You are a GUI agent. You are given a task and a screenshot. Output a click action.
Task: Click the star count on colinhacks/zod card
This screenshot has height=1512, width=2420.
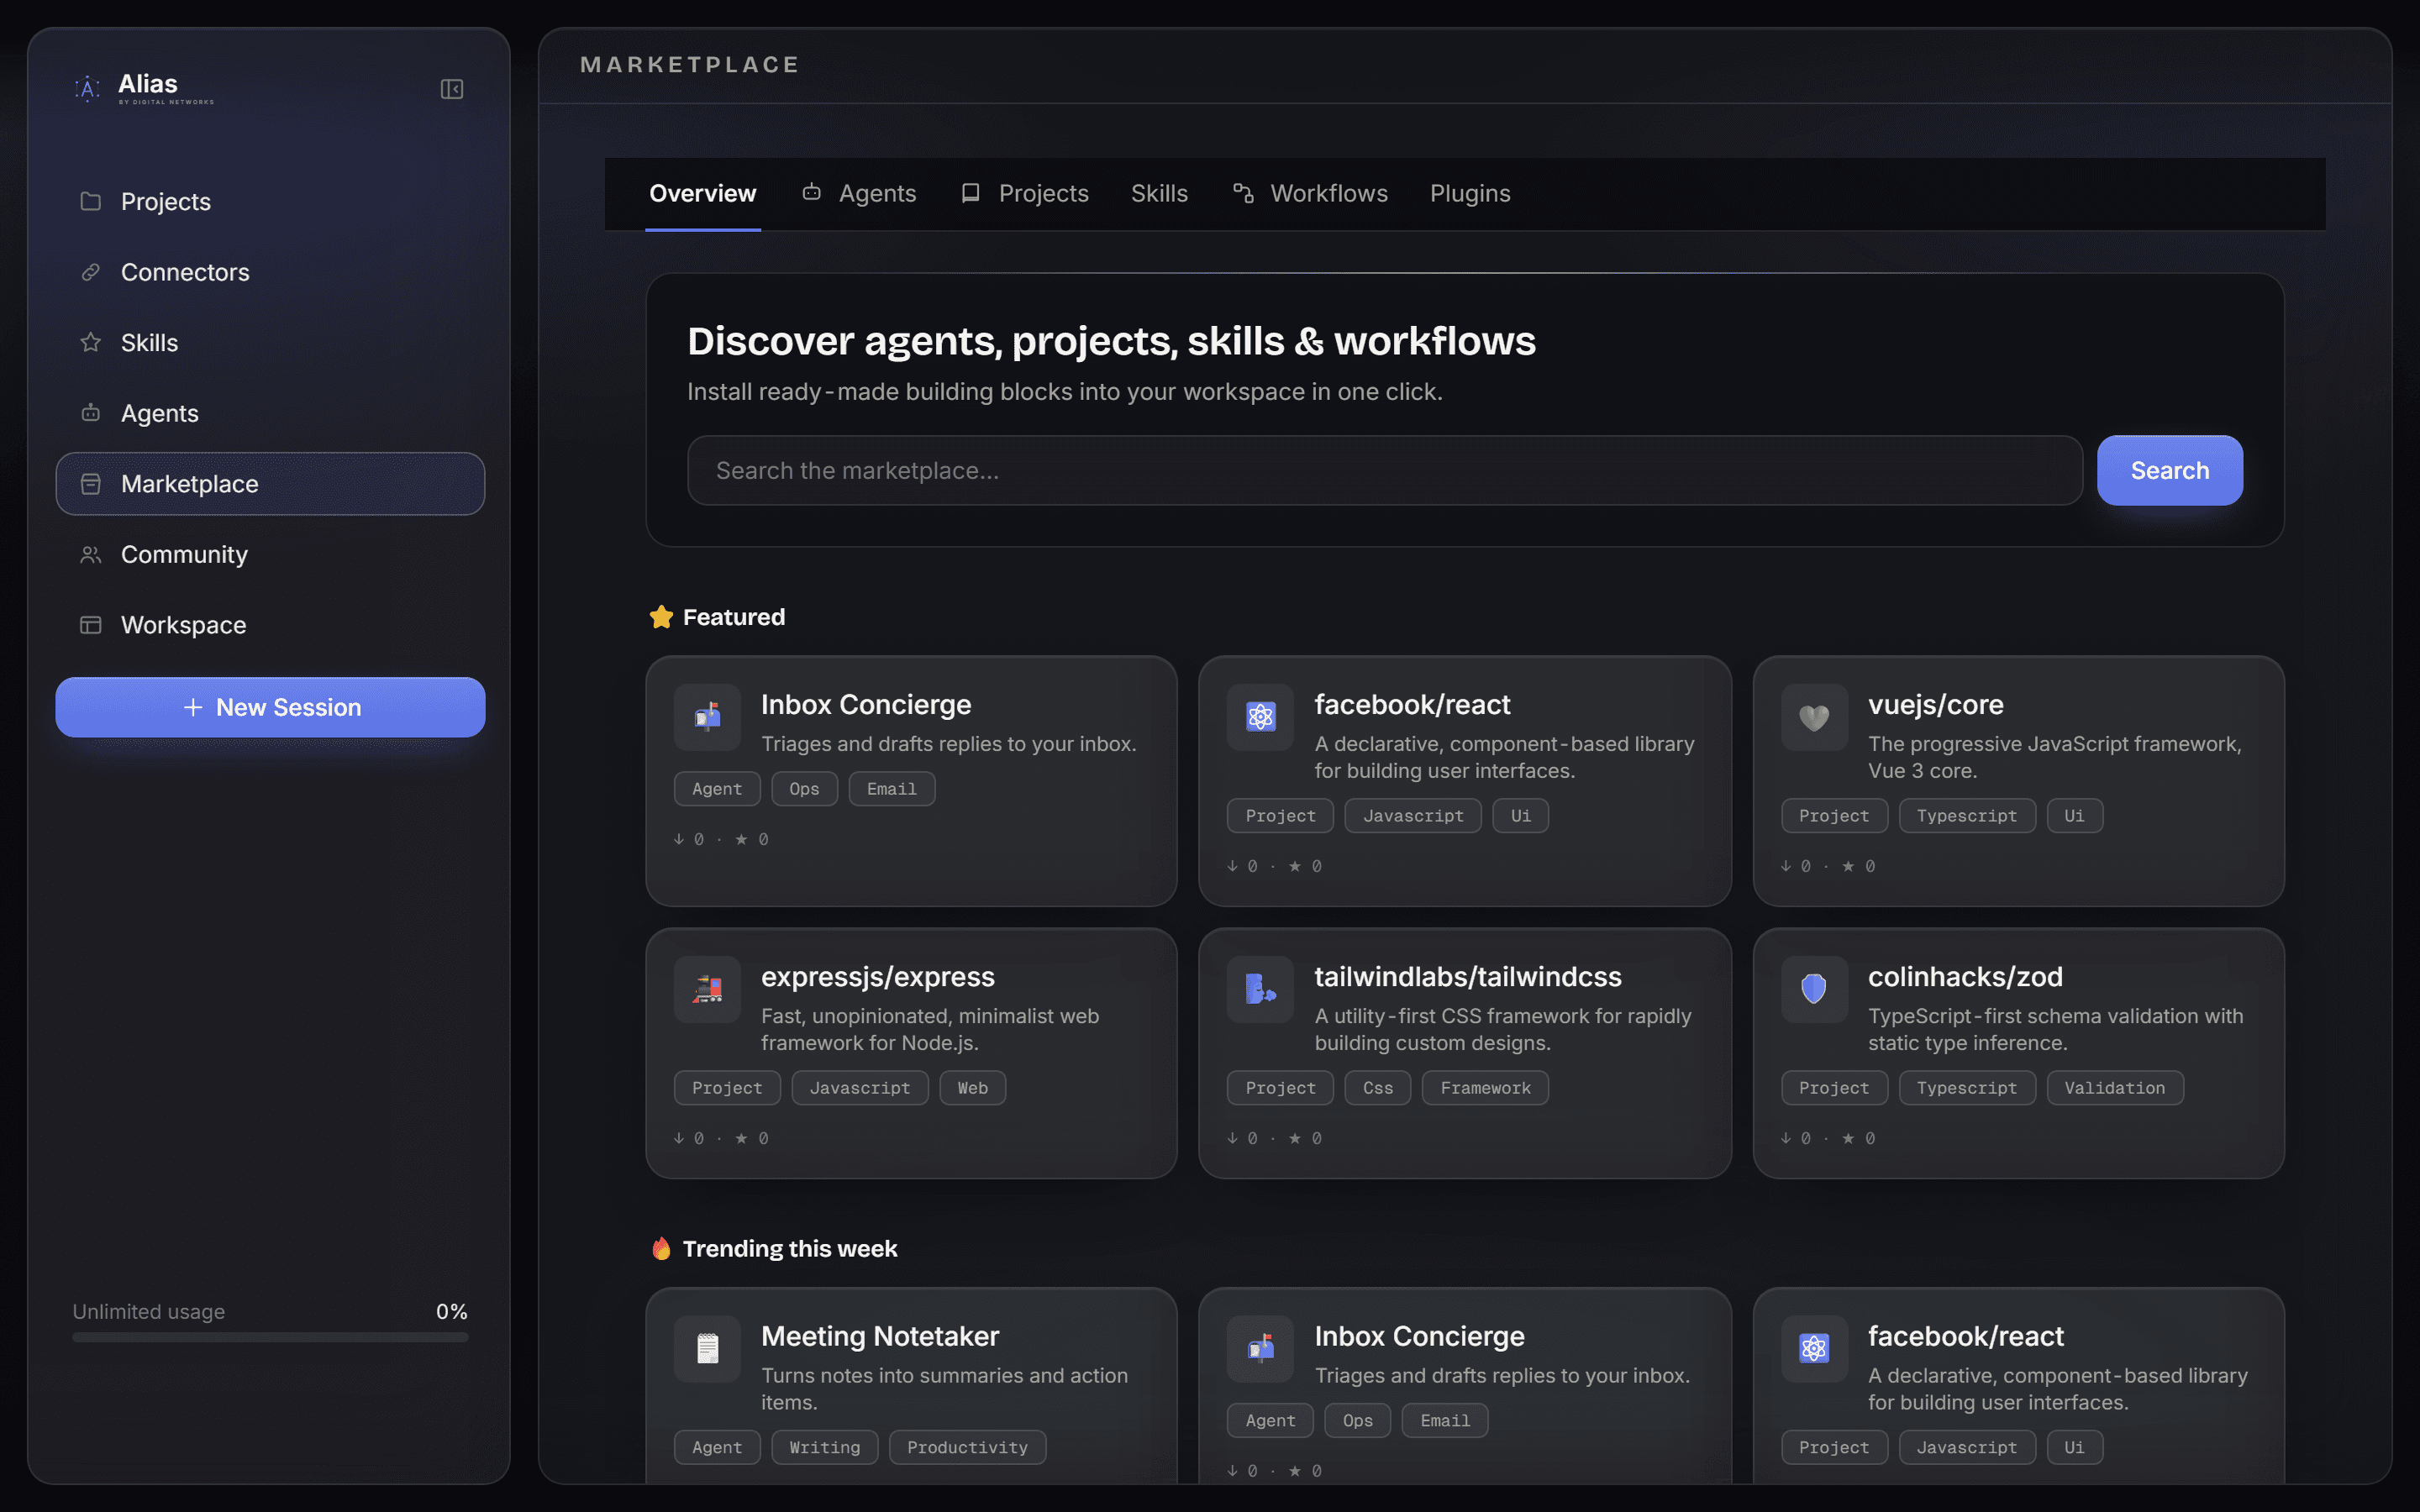tap(1859, 1138)
